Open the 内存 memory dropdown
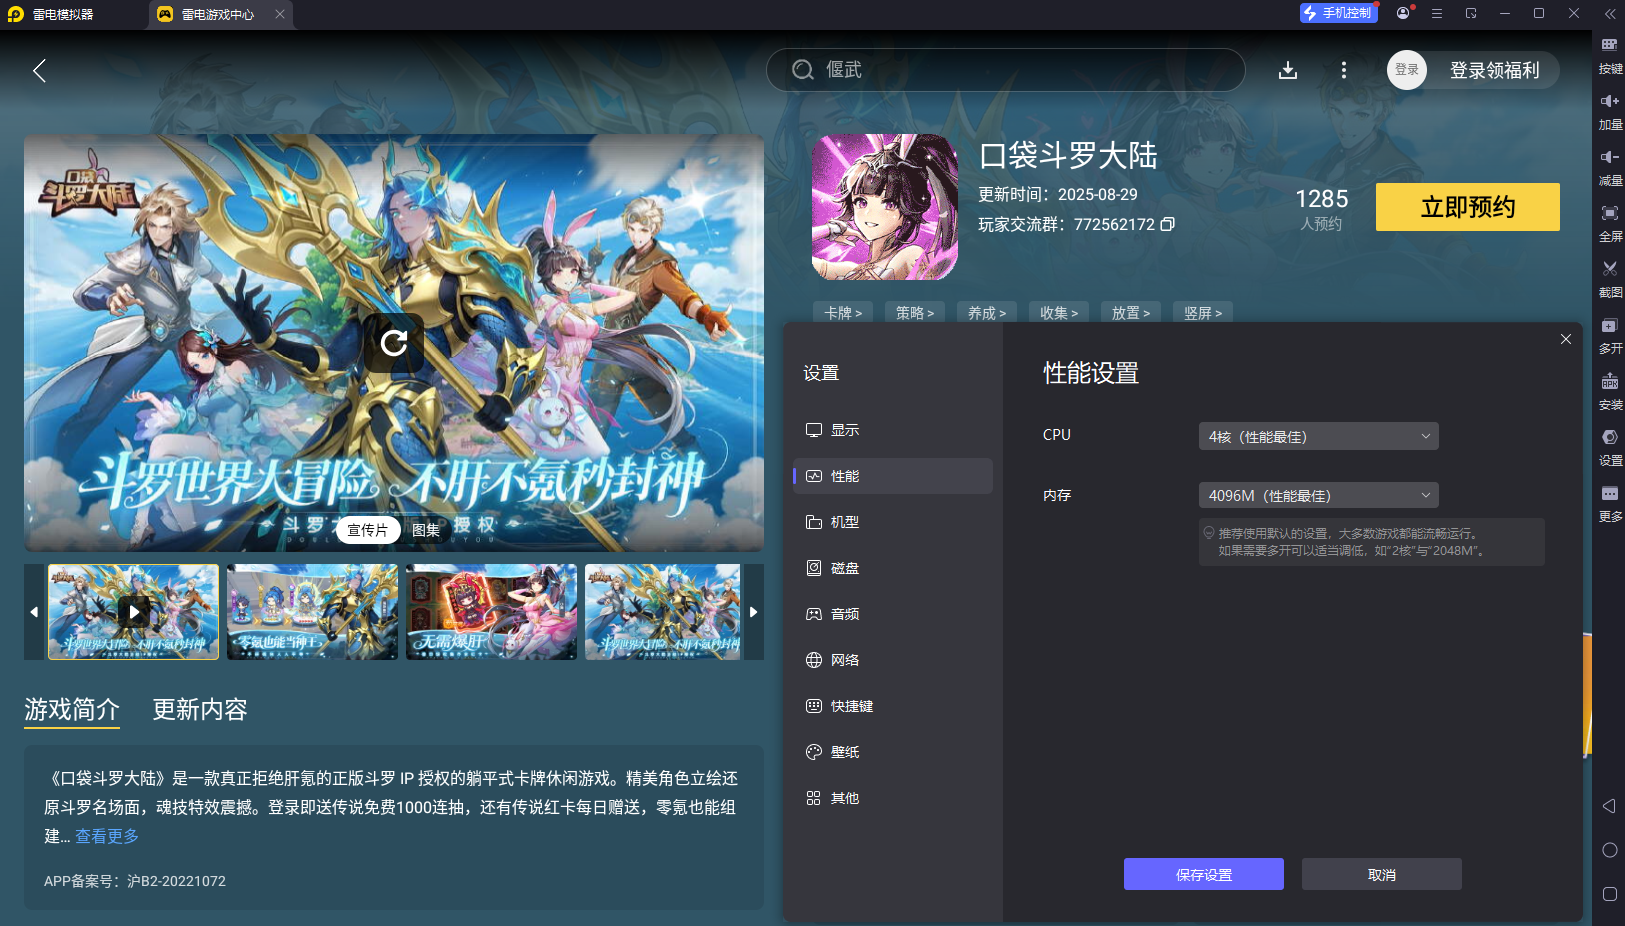The width and height of the screenshot is (1625, 926). 1318,495
